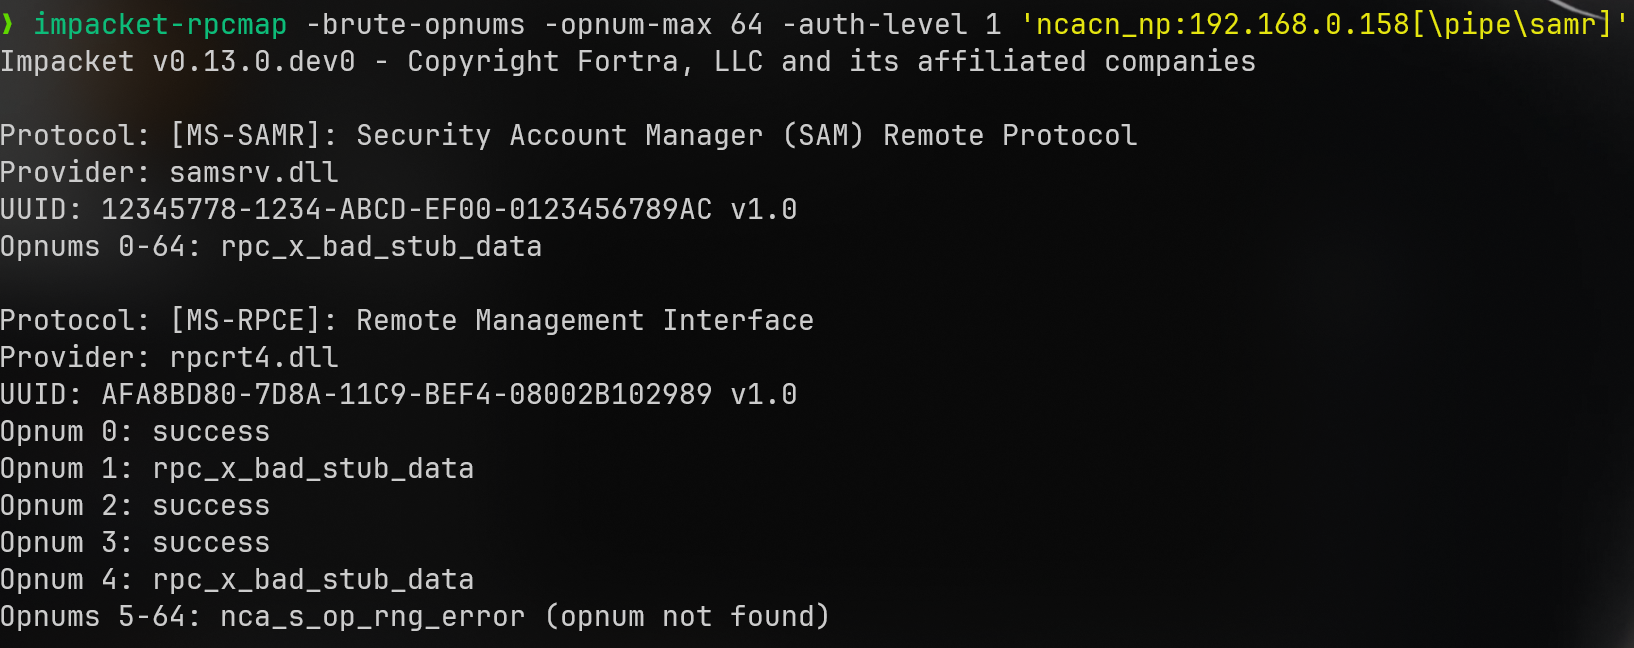Click the UUID starting with 12345778
The width and height of the screenshot is (1634, 648).
click(x=406, y=210)
